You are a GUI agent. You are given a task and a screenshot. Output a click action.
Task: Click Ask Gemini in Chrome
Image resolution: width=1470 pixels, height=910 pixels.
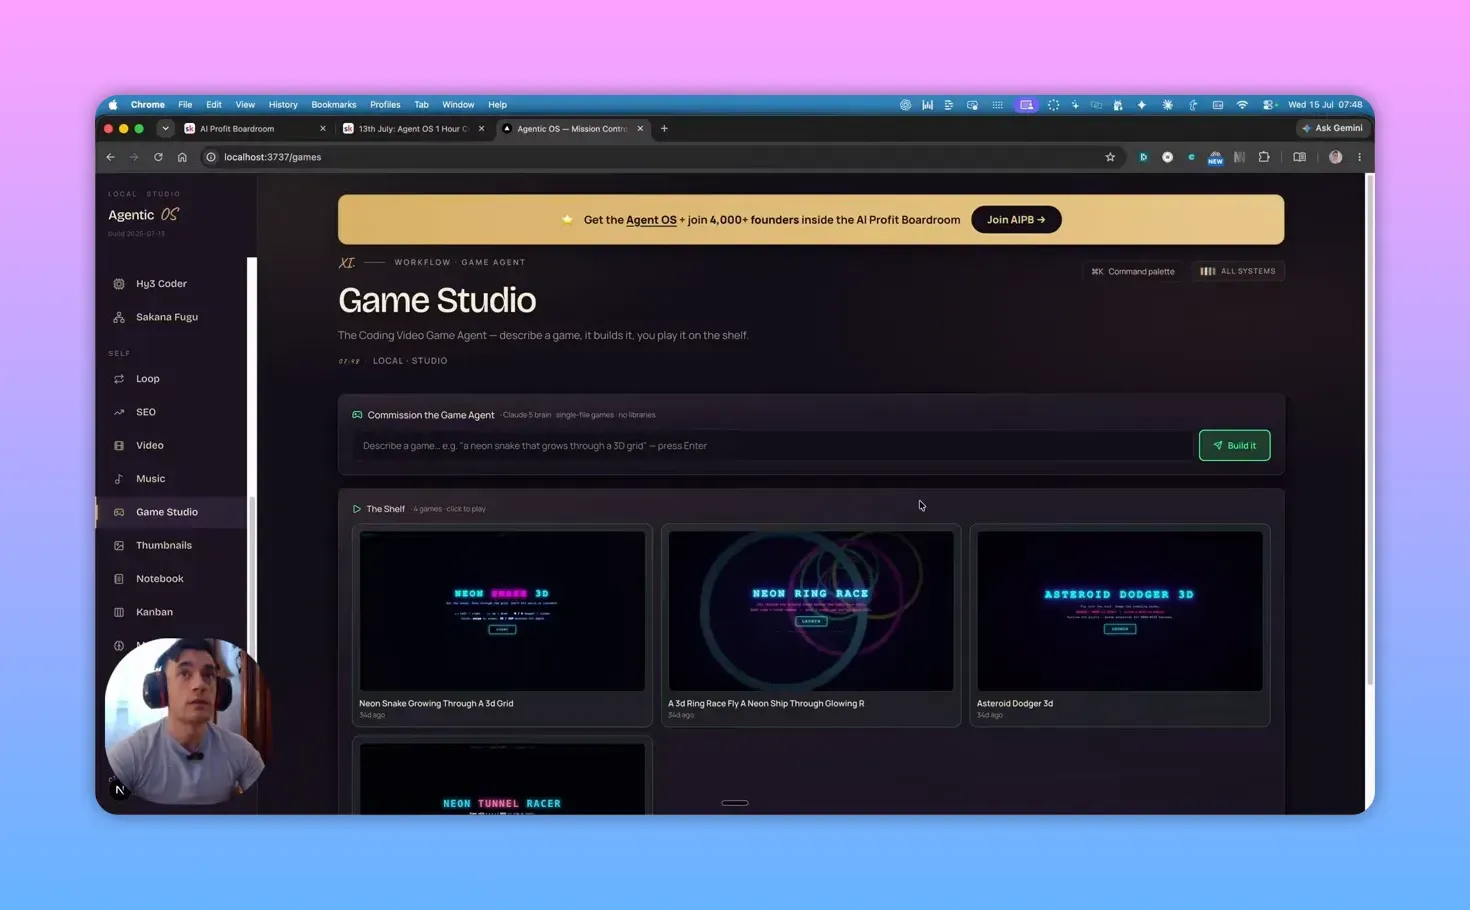tap(1332, 129)
